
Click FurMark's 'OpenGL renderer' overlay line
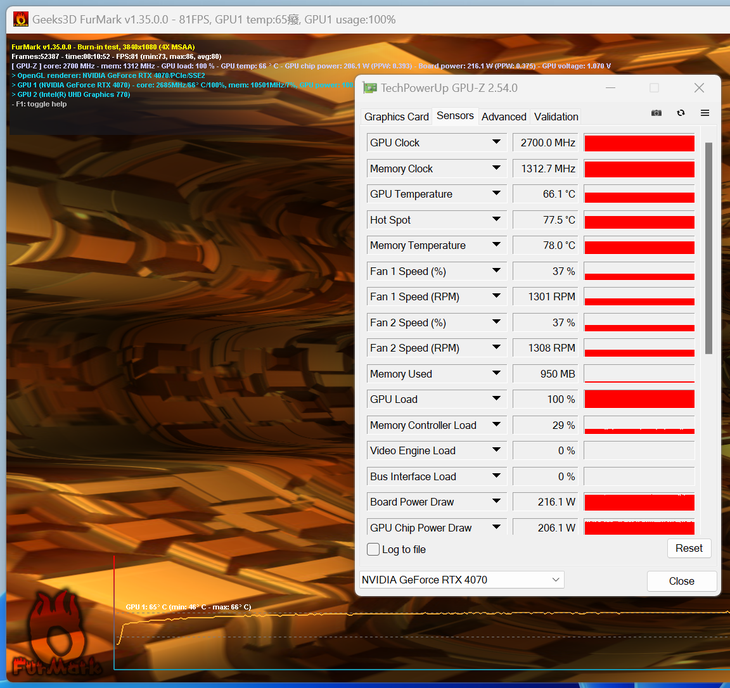pyautogui.click(x=108, y=75)
